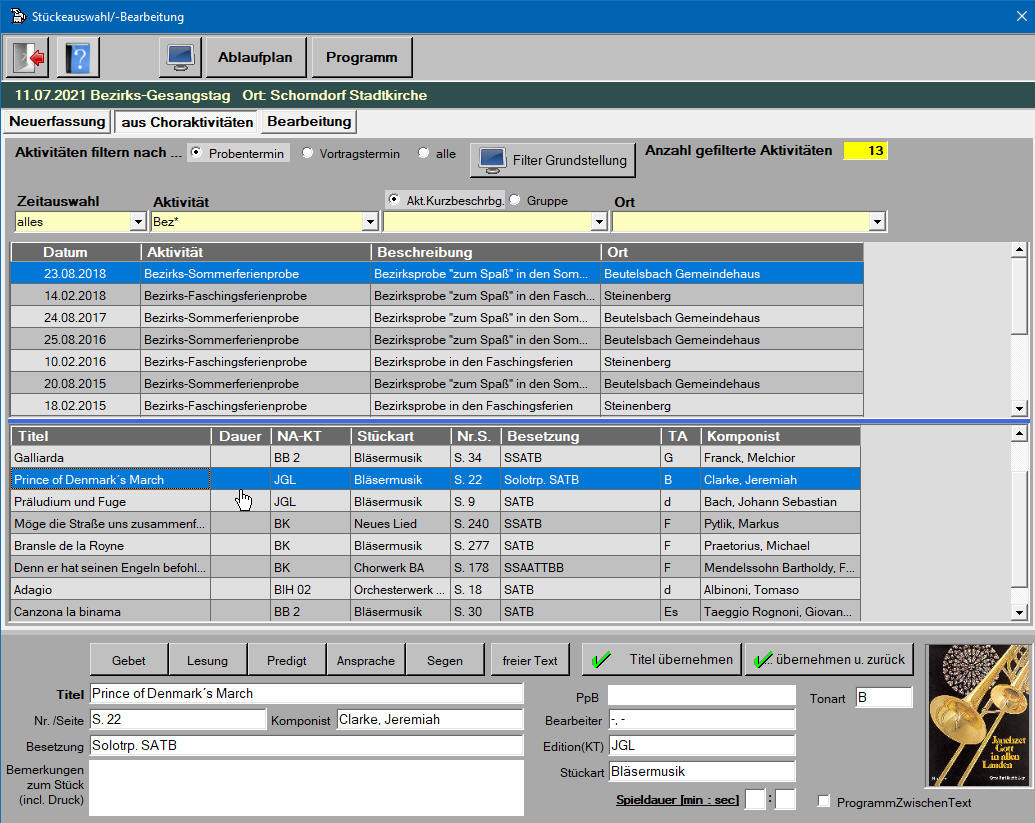Viewport: 1035px width, 823px height.
Task: Expand the Aktivität dropdown list
Action: click(x=370, y=222)
